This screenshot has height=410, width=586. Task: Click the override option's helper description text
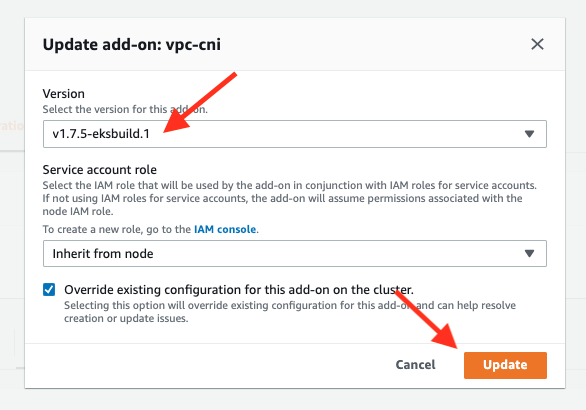290,312
